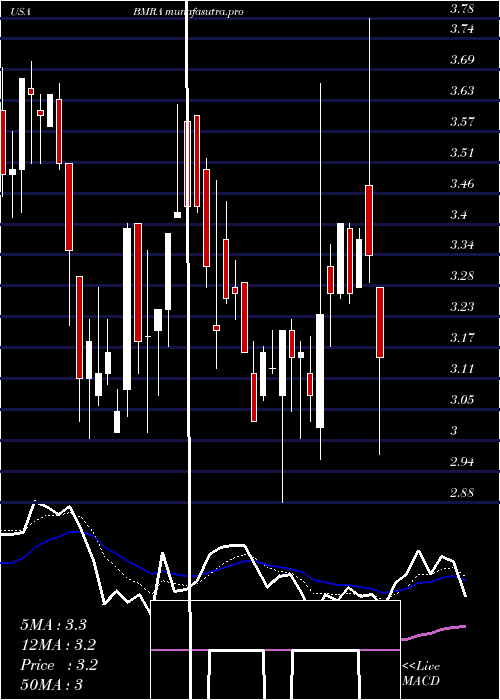
Task: Click the 3.46 price axis label
Action: tap(462, 183)
